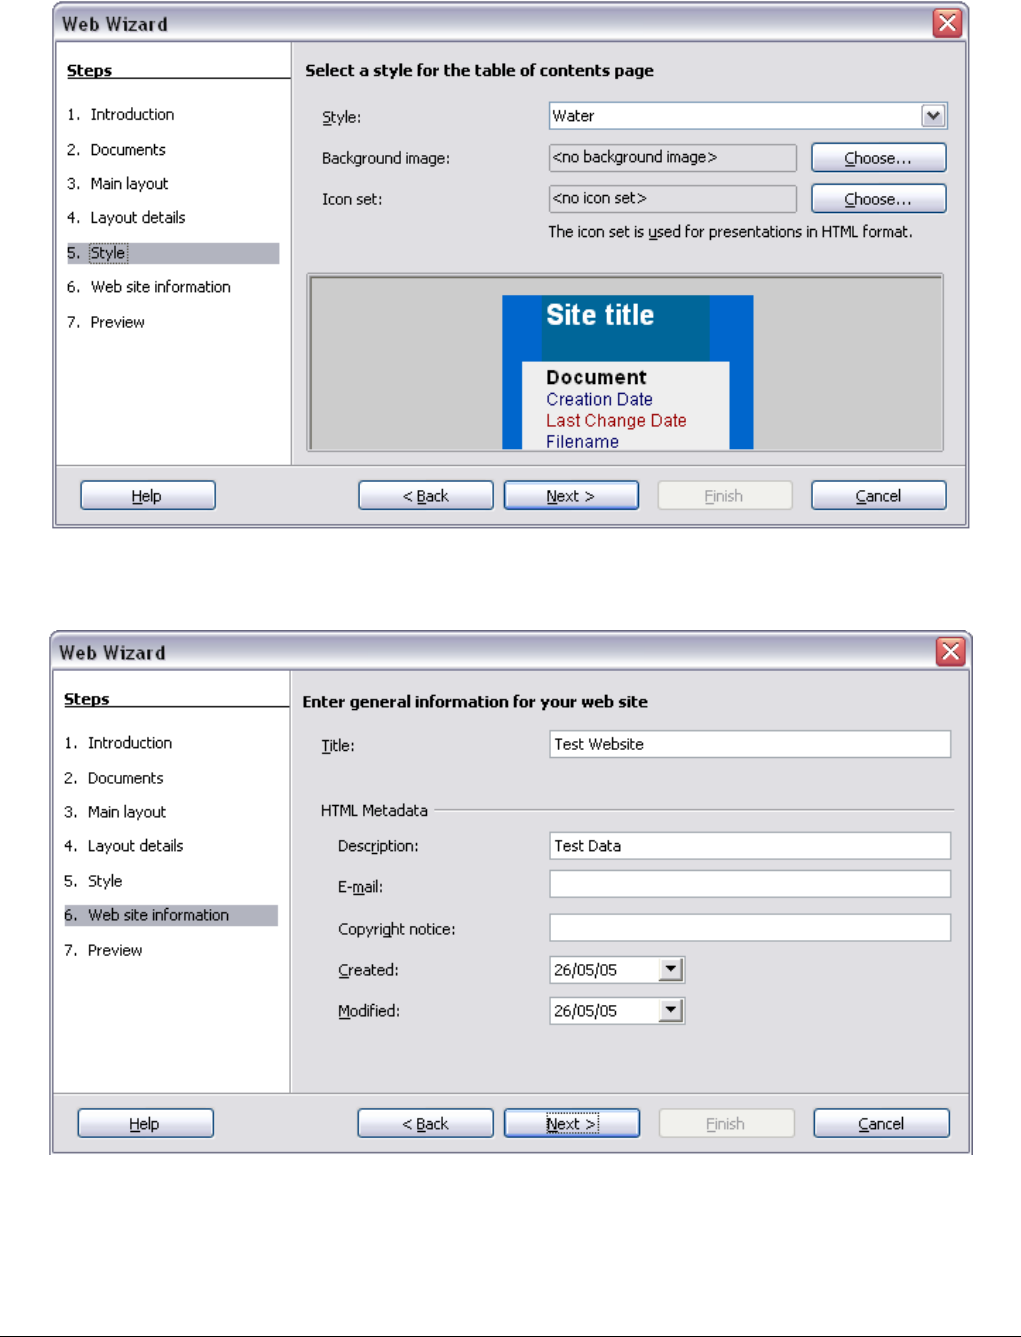This screenshot has width=1021, height=1337.
Task: Click Choose button for Icon set
Action: click(x=878, y=199)
